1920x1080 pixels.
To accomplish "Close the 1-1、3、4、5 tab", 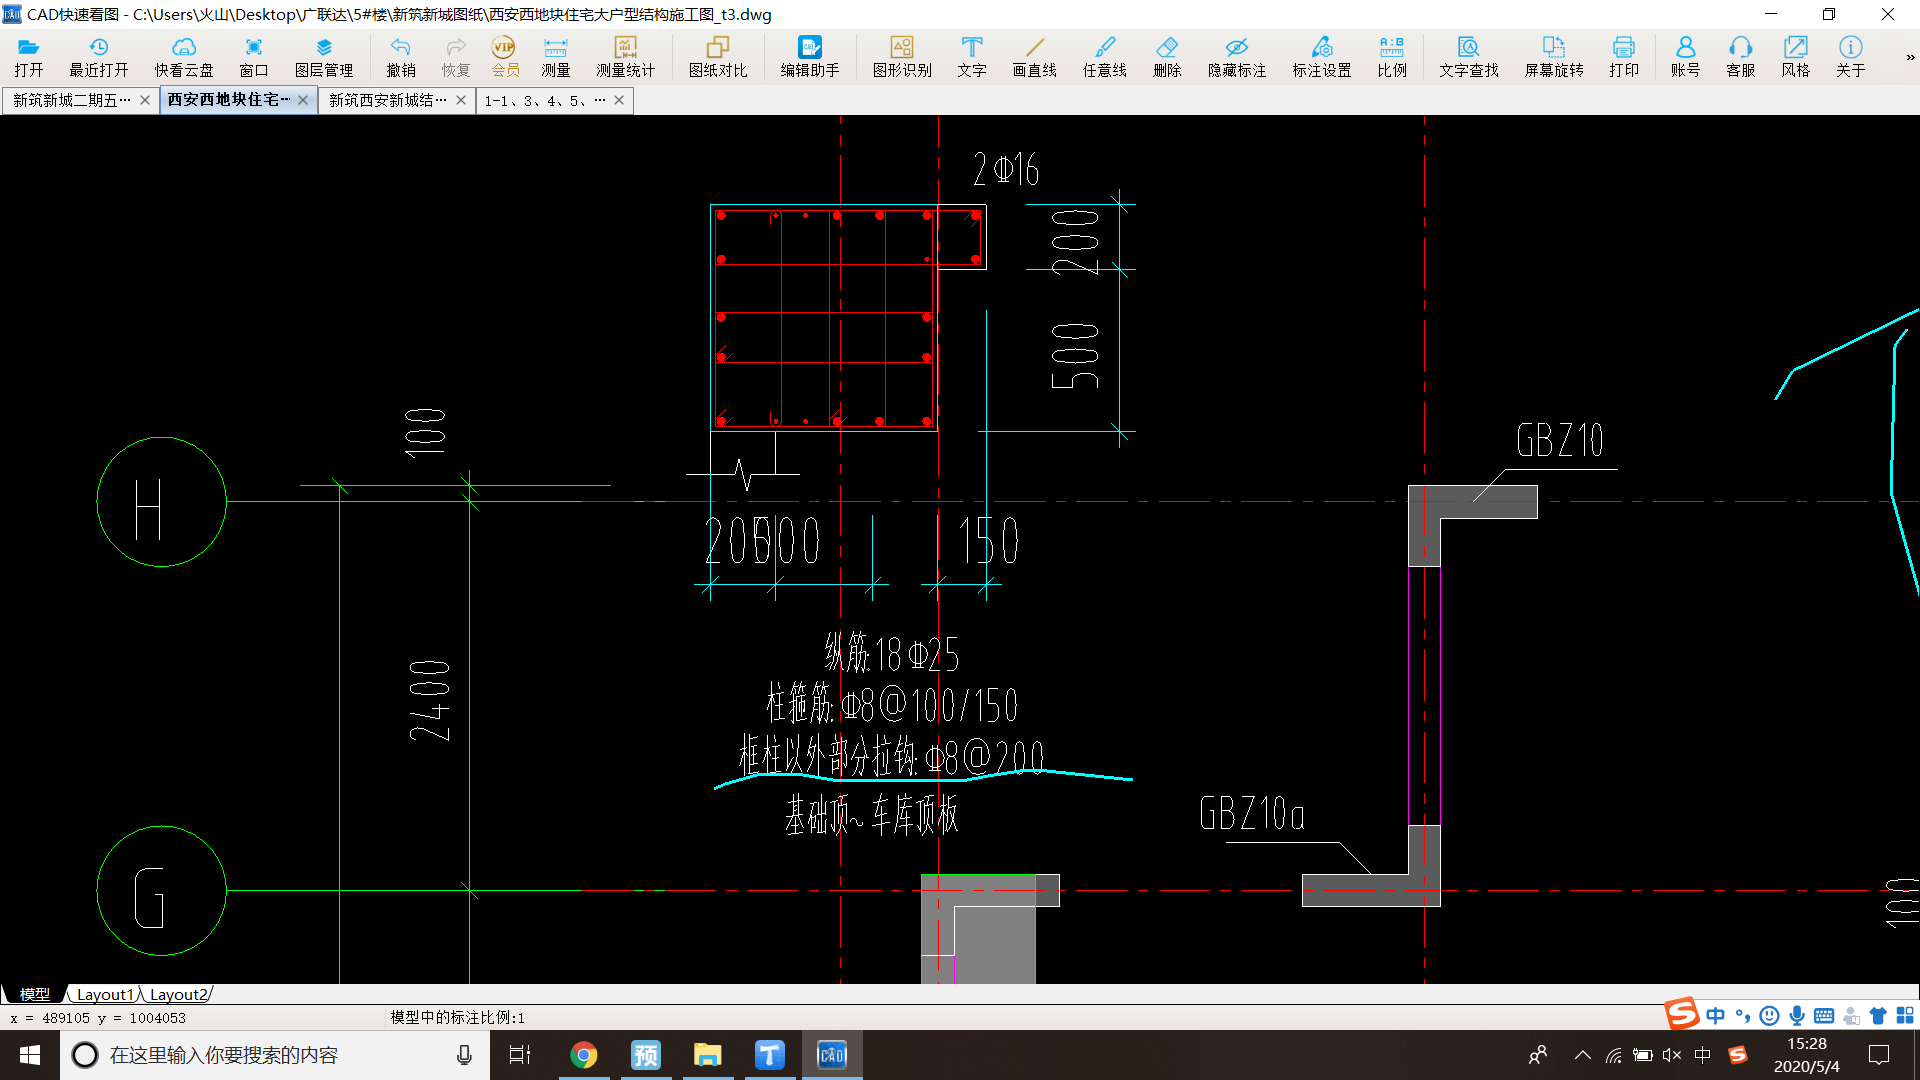I will pos(619,100).
